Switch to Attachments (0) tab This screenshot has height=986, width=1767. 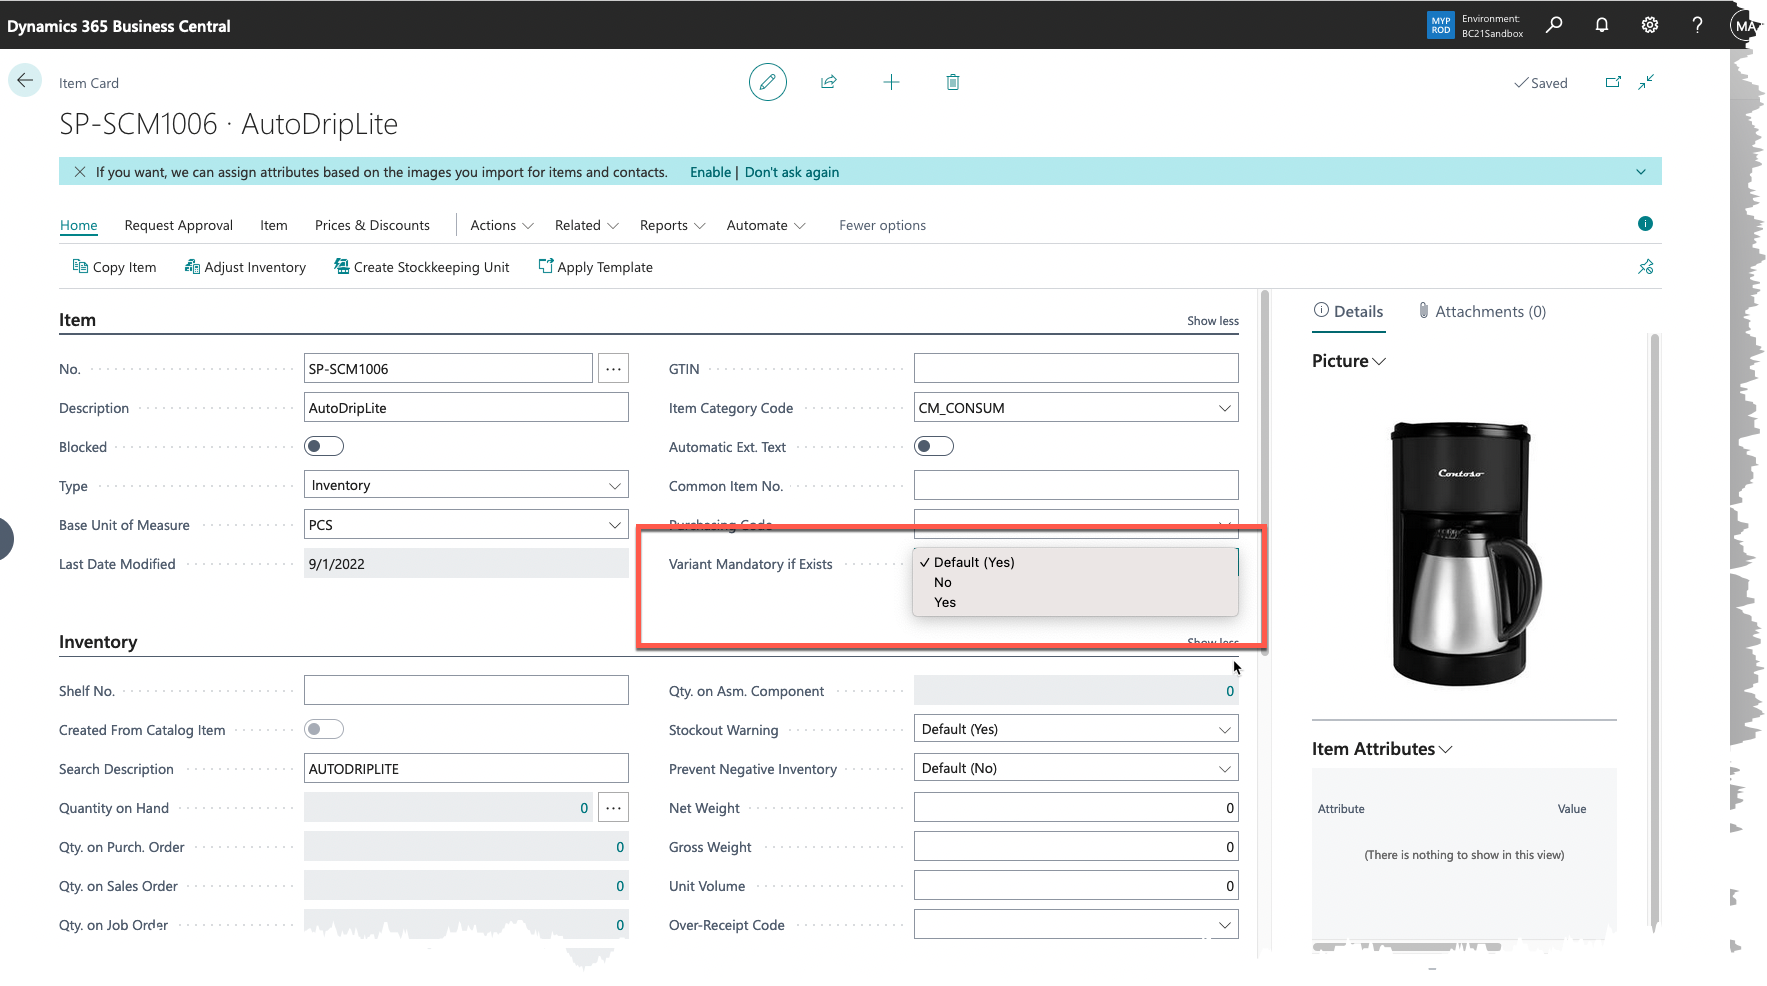[1482, 311]
